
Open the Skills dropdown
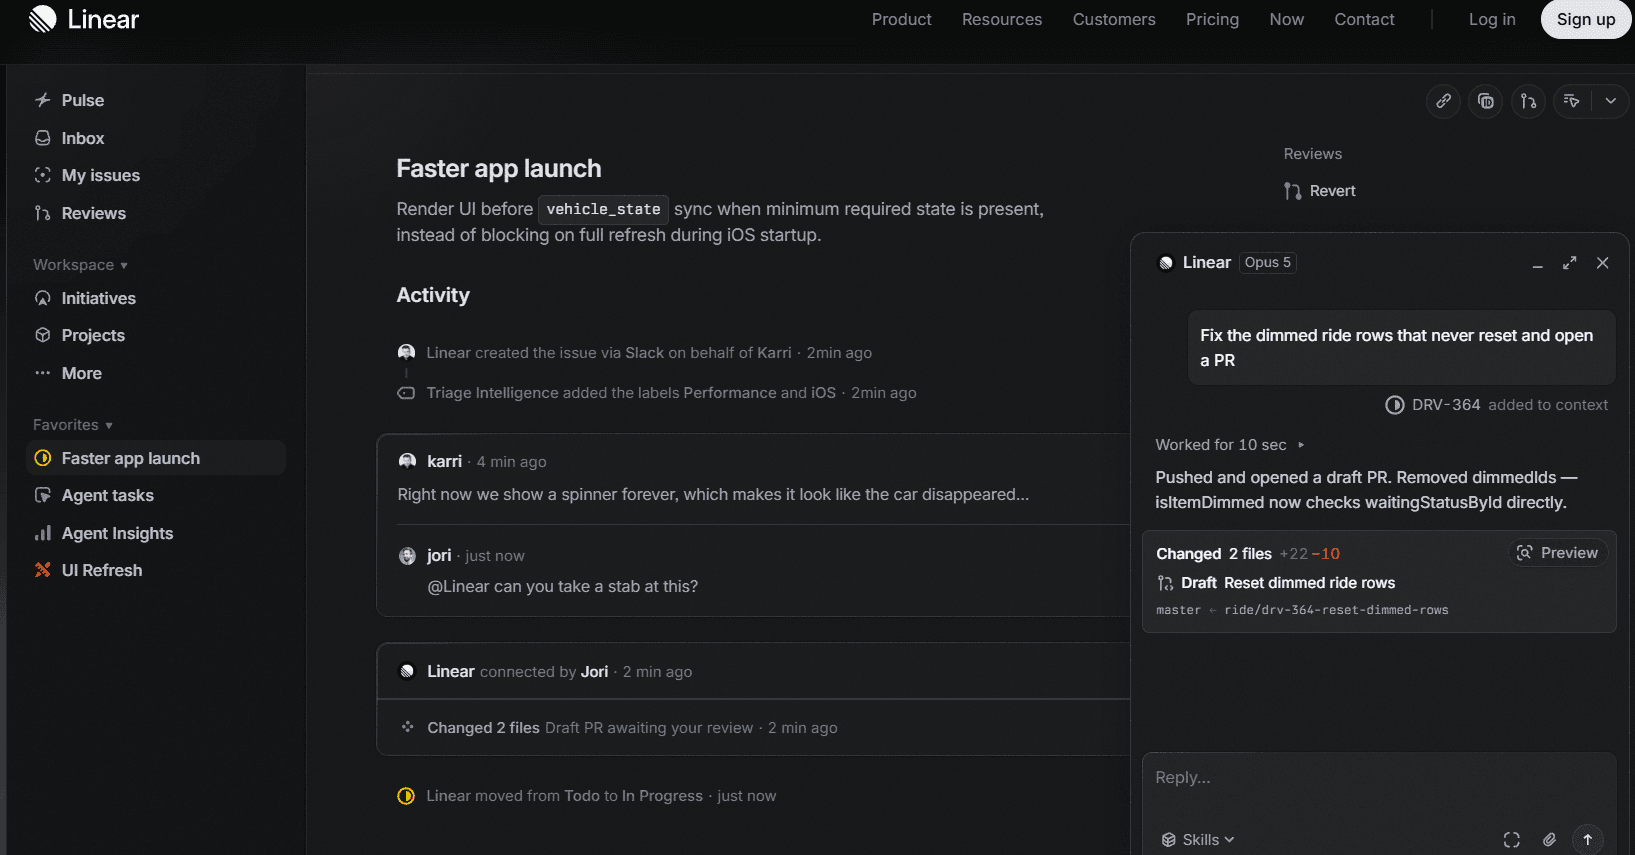coord(1198,840)
